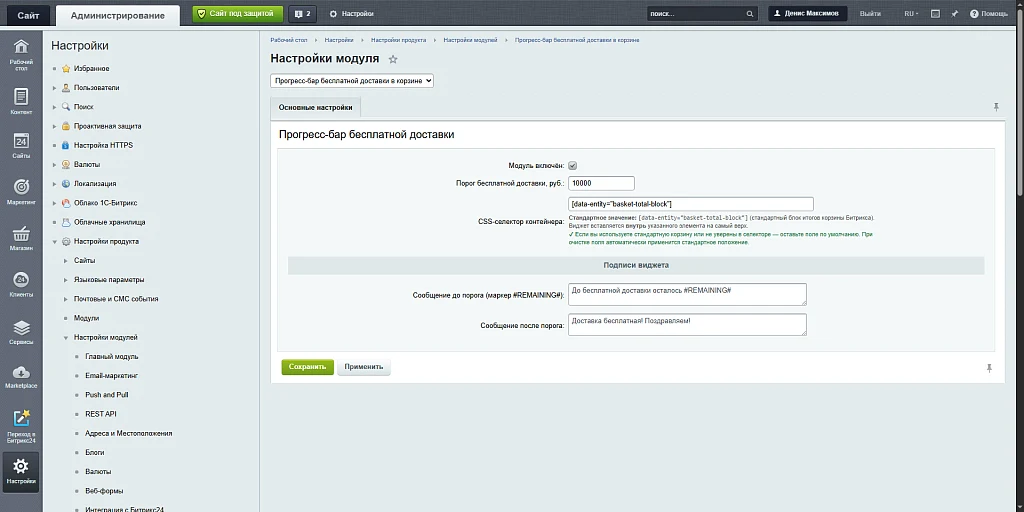Open Помощь help in top bar
The image size is (1024, 512).
pos(989,14)
